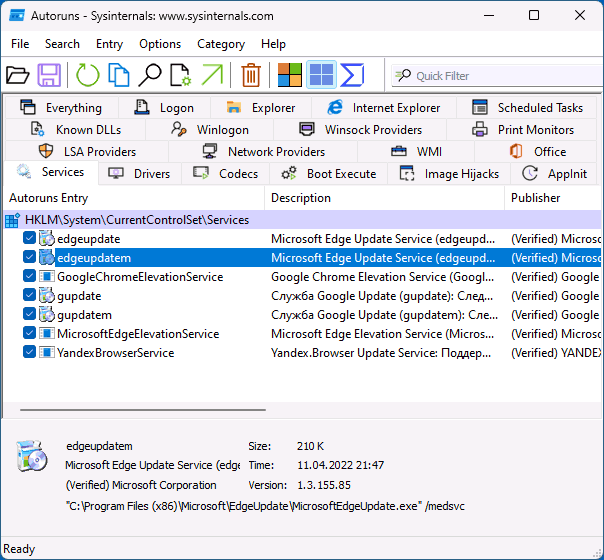
Task: Toggle the gupdatem service checkbox
Action: click(x=29, y=314)
